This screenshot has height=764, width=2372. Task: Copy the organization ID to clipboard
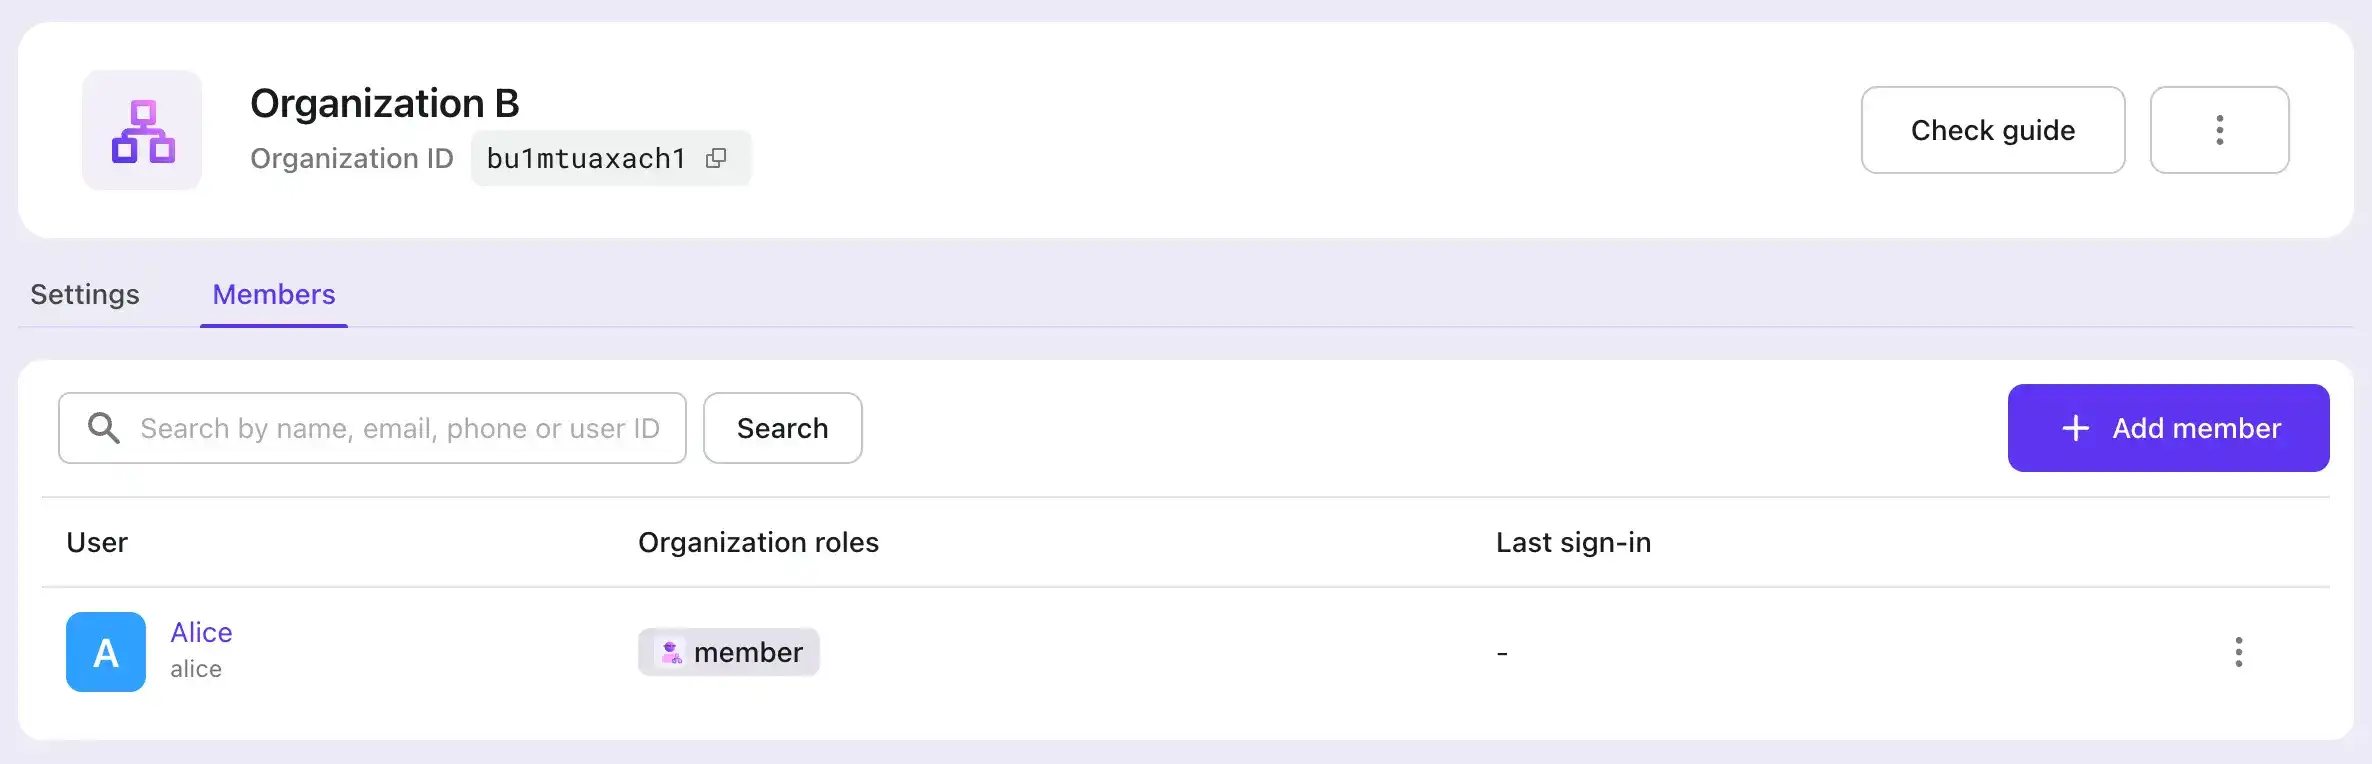[716, 158]
